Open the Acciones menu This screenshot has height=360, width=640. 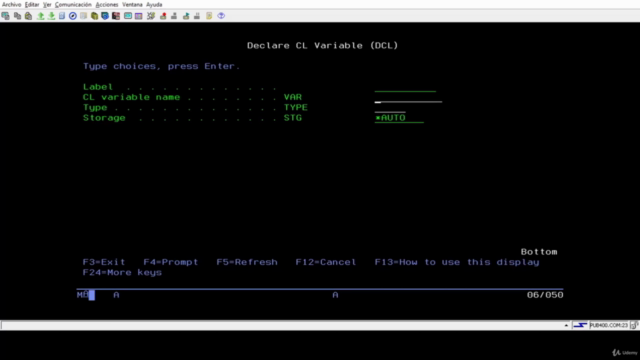107,4
